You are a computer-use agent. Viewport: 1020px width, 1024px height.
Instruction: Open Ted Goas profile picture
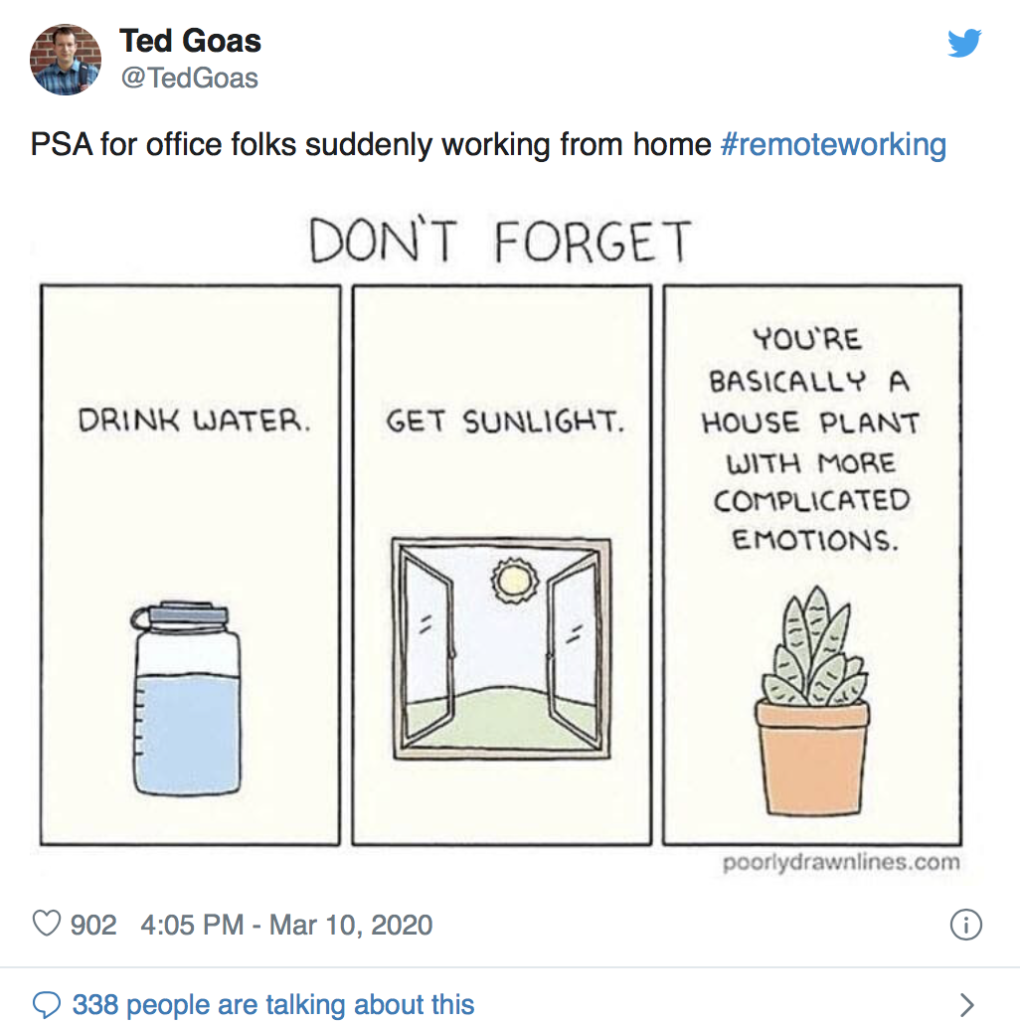pos(65,59)
